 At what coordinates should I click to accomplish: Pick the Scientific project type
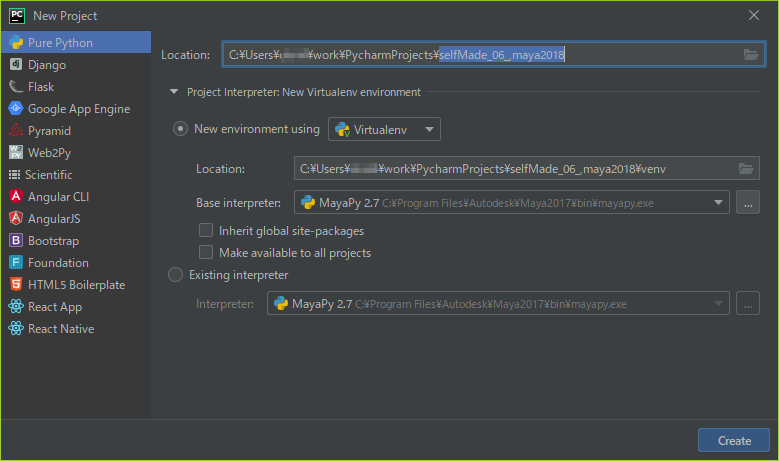tap(76, 174)
